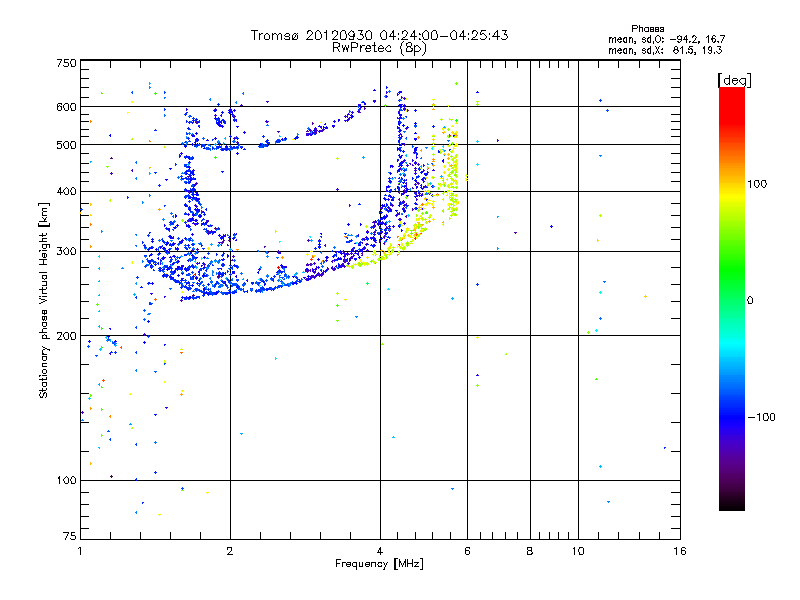The height and width of the screenshot is (600, 800).
Task: Click the "Phases" statistics heading
Action: tap(647, 29)
